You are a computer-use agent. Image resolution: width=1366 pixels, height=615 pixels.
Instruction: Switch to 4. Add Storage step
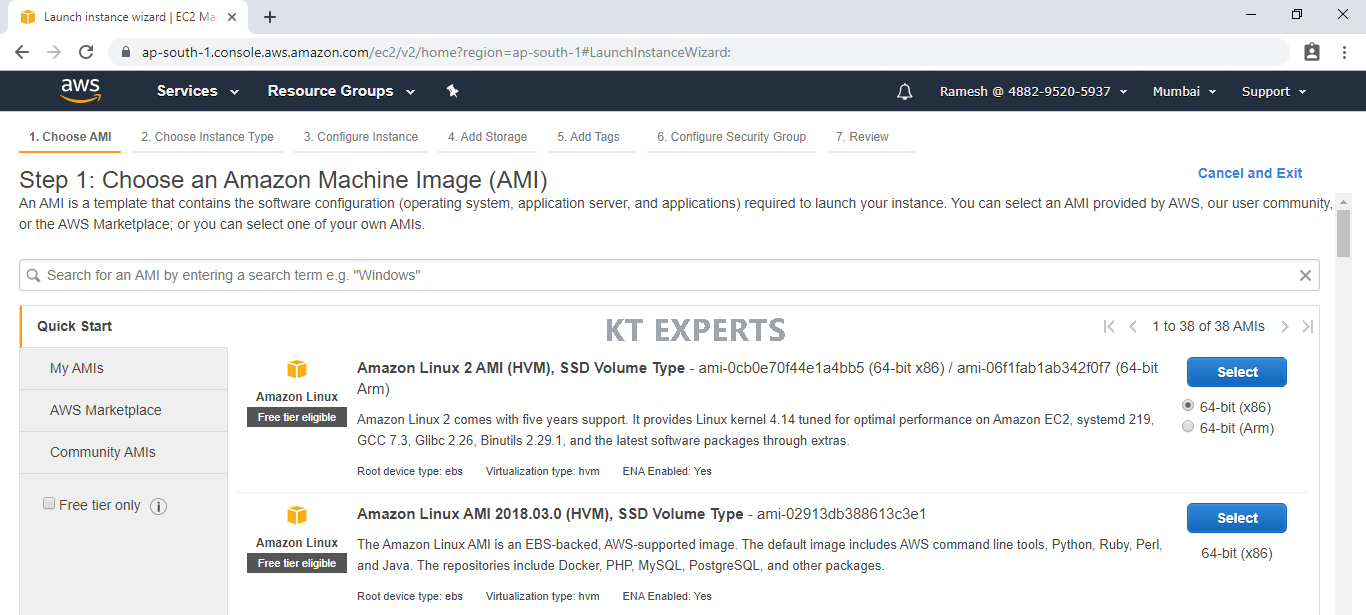(x=487, y=137)
